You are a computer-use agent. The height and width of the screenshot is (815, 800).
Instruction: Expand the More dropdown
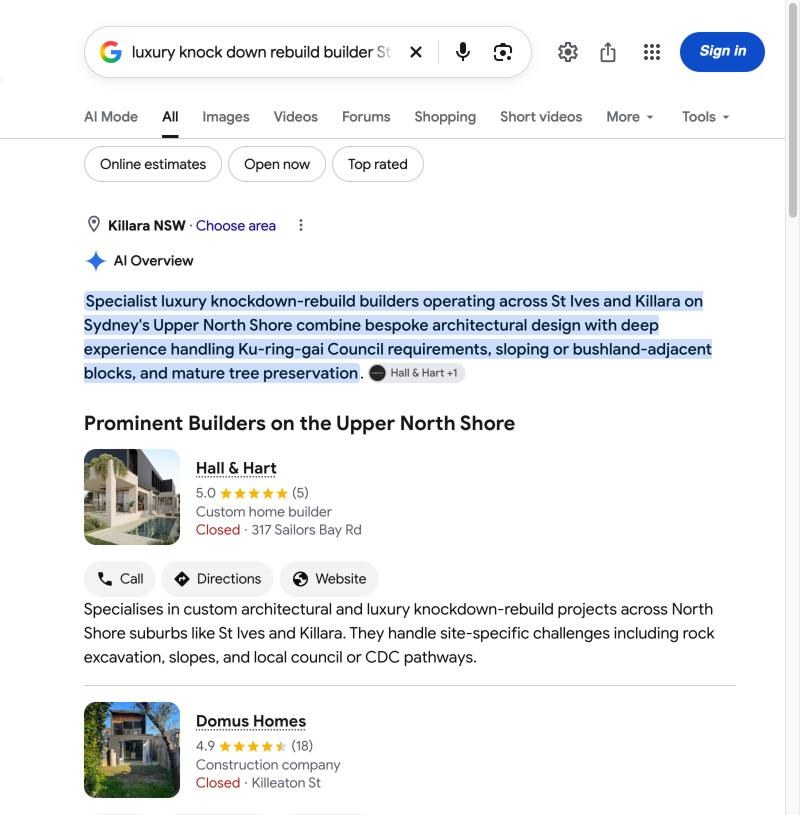tap(629, 116)
